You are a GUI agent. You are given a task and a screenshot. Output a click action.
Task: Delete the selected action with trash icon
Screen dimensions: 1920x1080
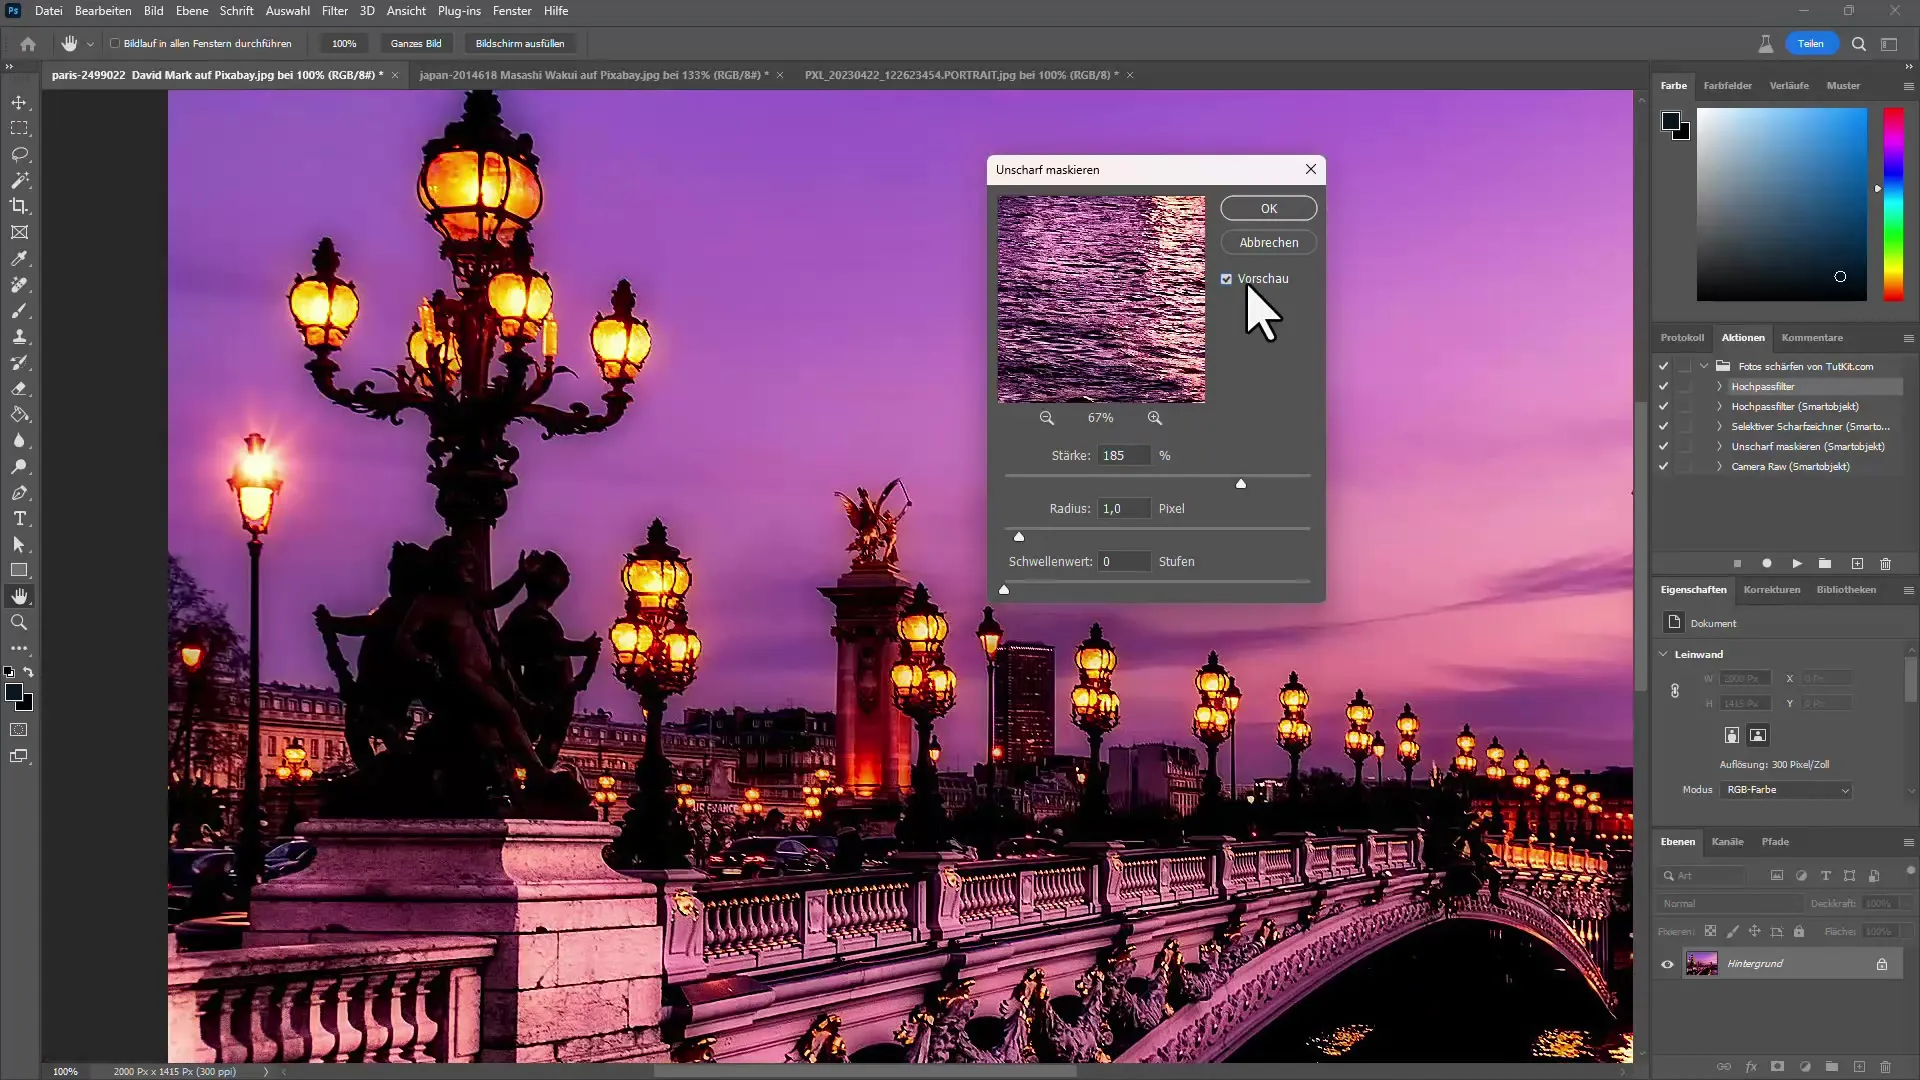1886,564
